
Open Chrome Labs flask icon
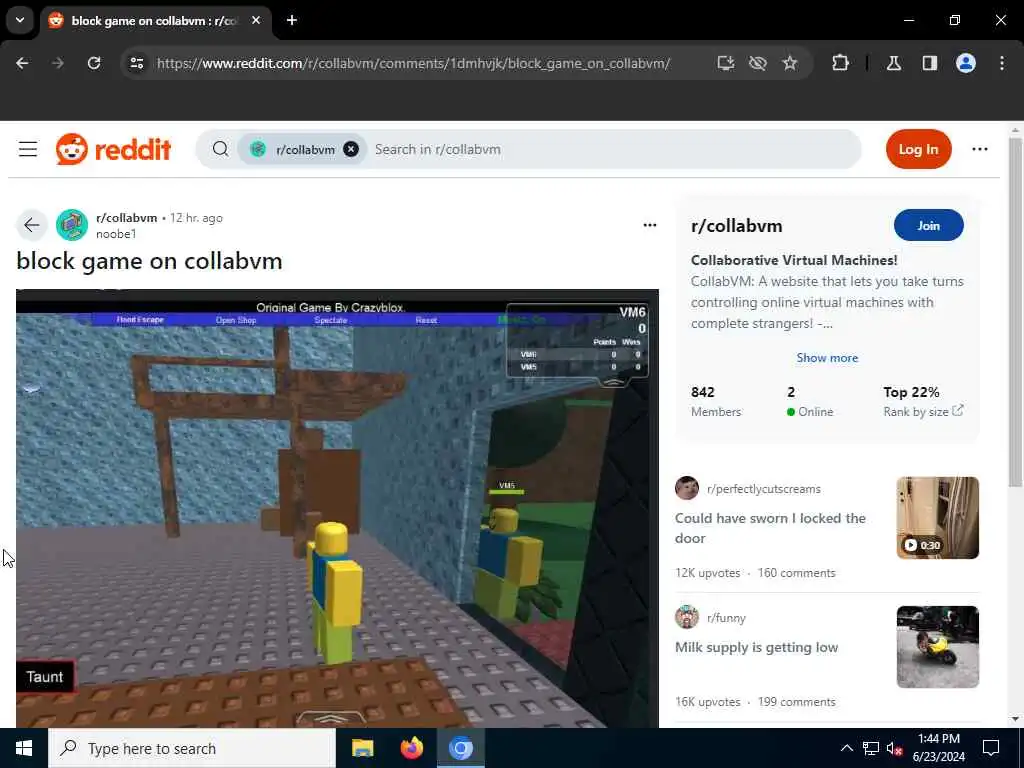click(x=894, y=63)
